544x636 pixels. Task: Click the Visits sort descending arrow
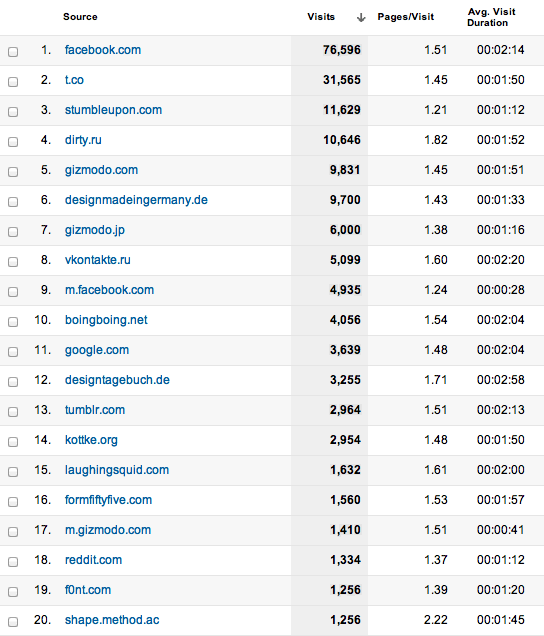click(x=361, y=17)
